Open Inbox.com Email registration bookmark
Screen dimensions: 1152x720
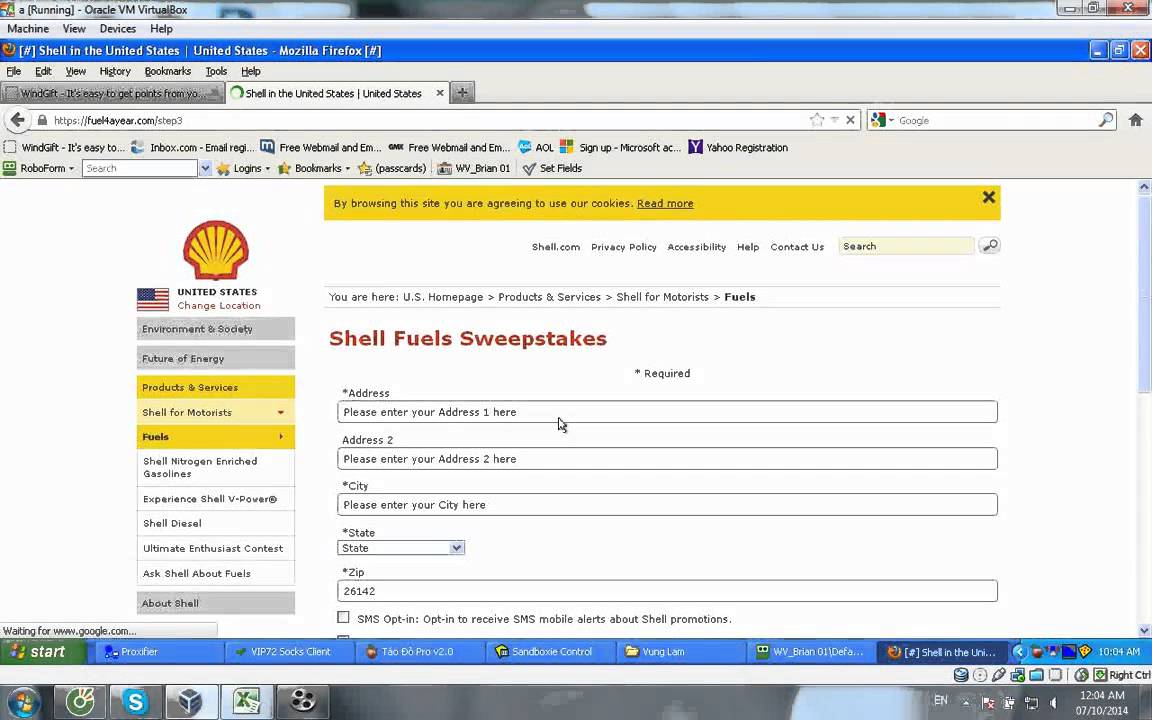pos(192,147)
